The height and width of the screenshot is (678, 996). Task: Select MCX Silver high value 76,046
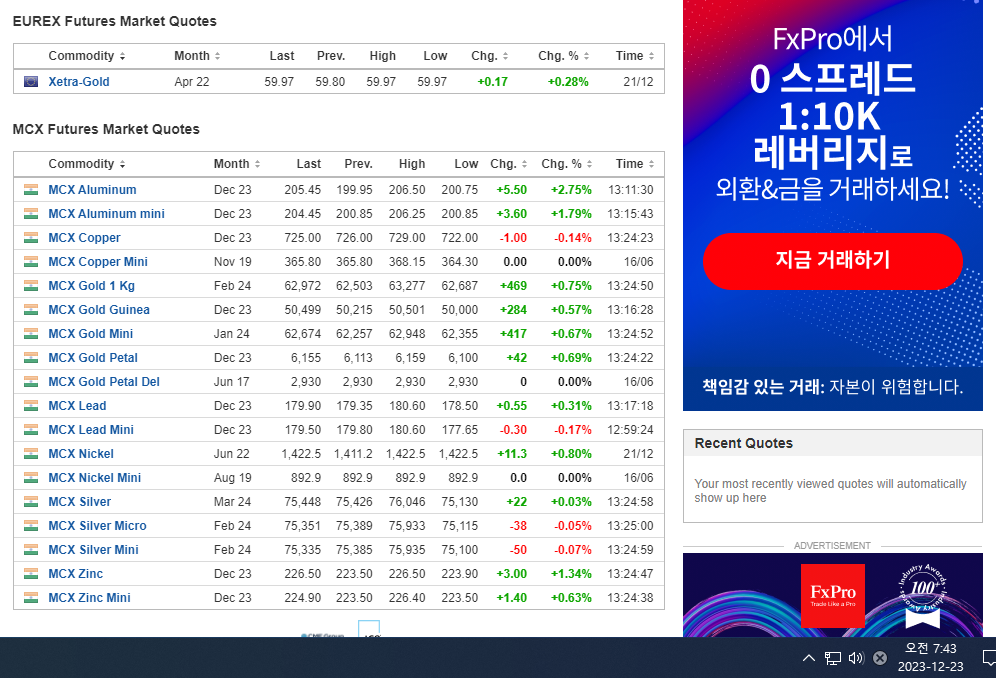tap(407, 502)
